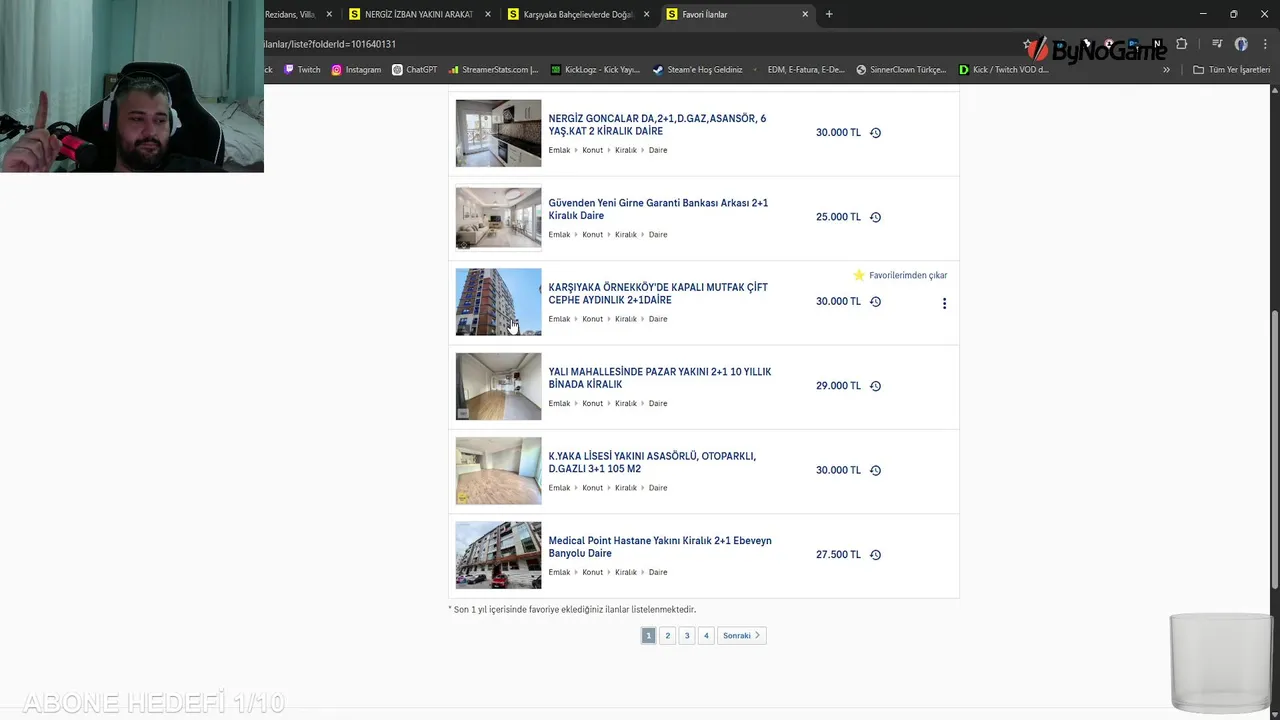Click Konut breadcrumb under K.YAKA LİSESİ listing

click(x=593, y=488)
